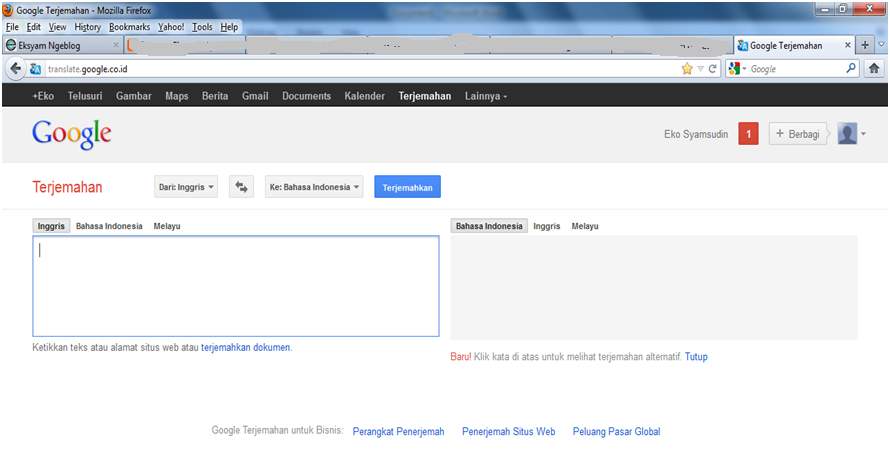Select Melayu as target language

tap(585, 226)
